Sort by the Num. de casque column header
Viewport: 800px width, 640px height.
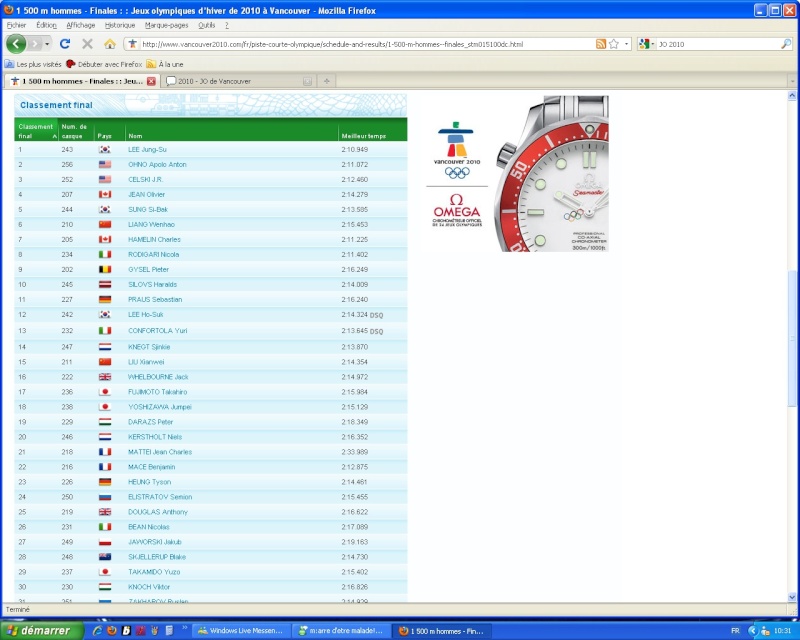pos(77,131)
